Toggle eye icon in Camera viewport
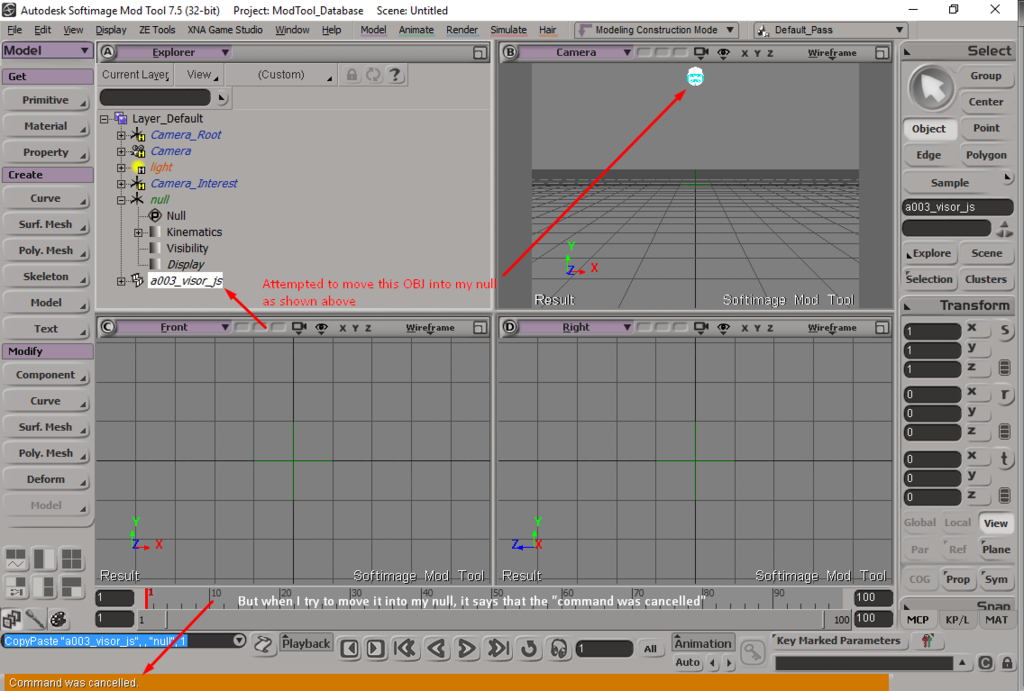Viewport: 1024px width, 691px height. 724,54
